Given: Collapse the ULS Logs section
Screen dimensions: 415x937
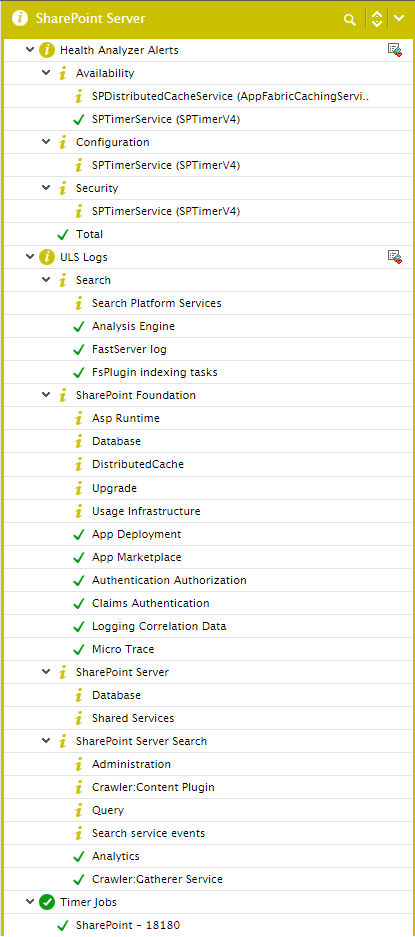Looking at the screenshot, I should 30,258.
